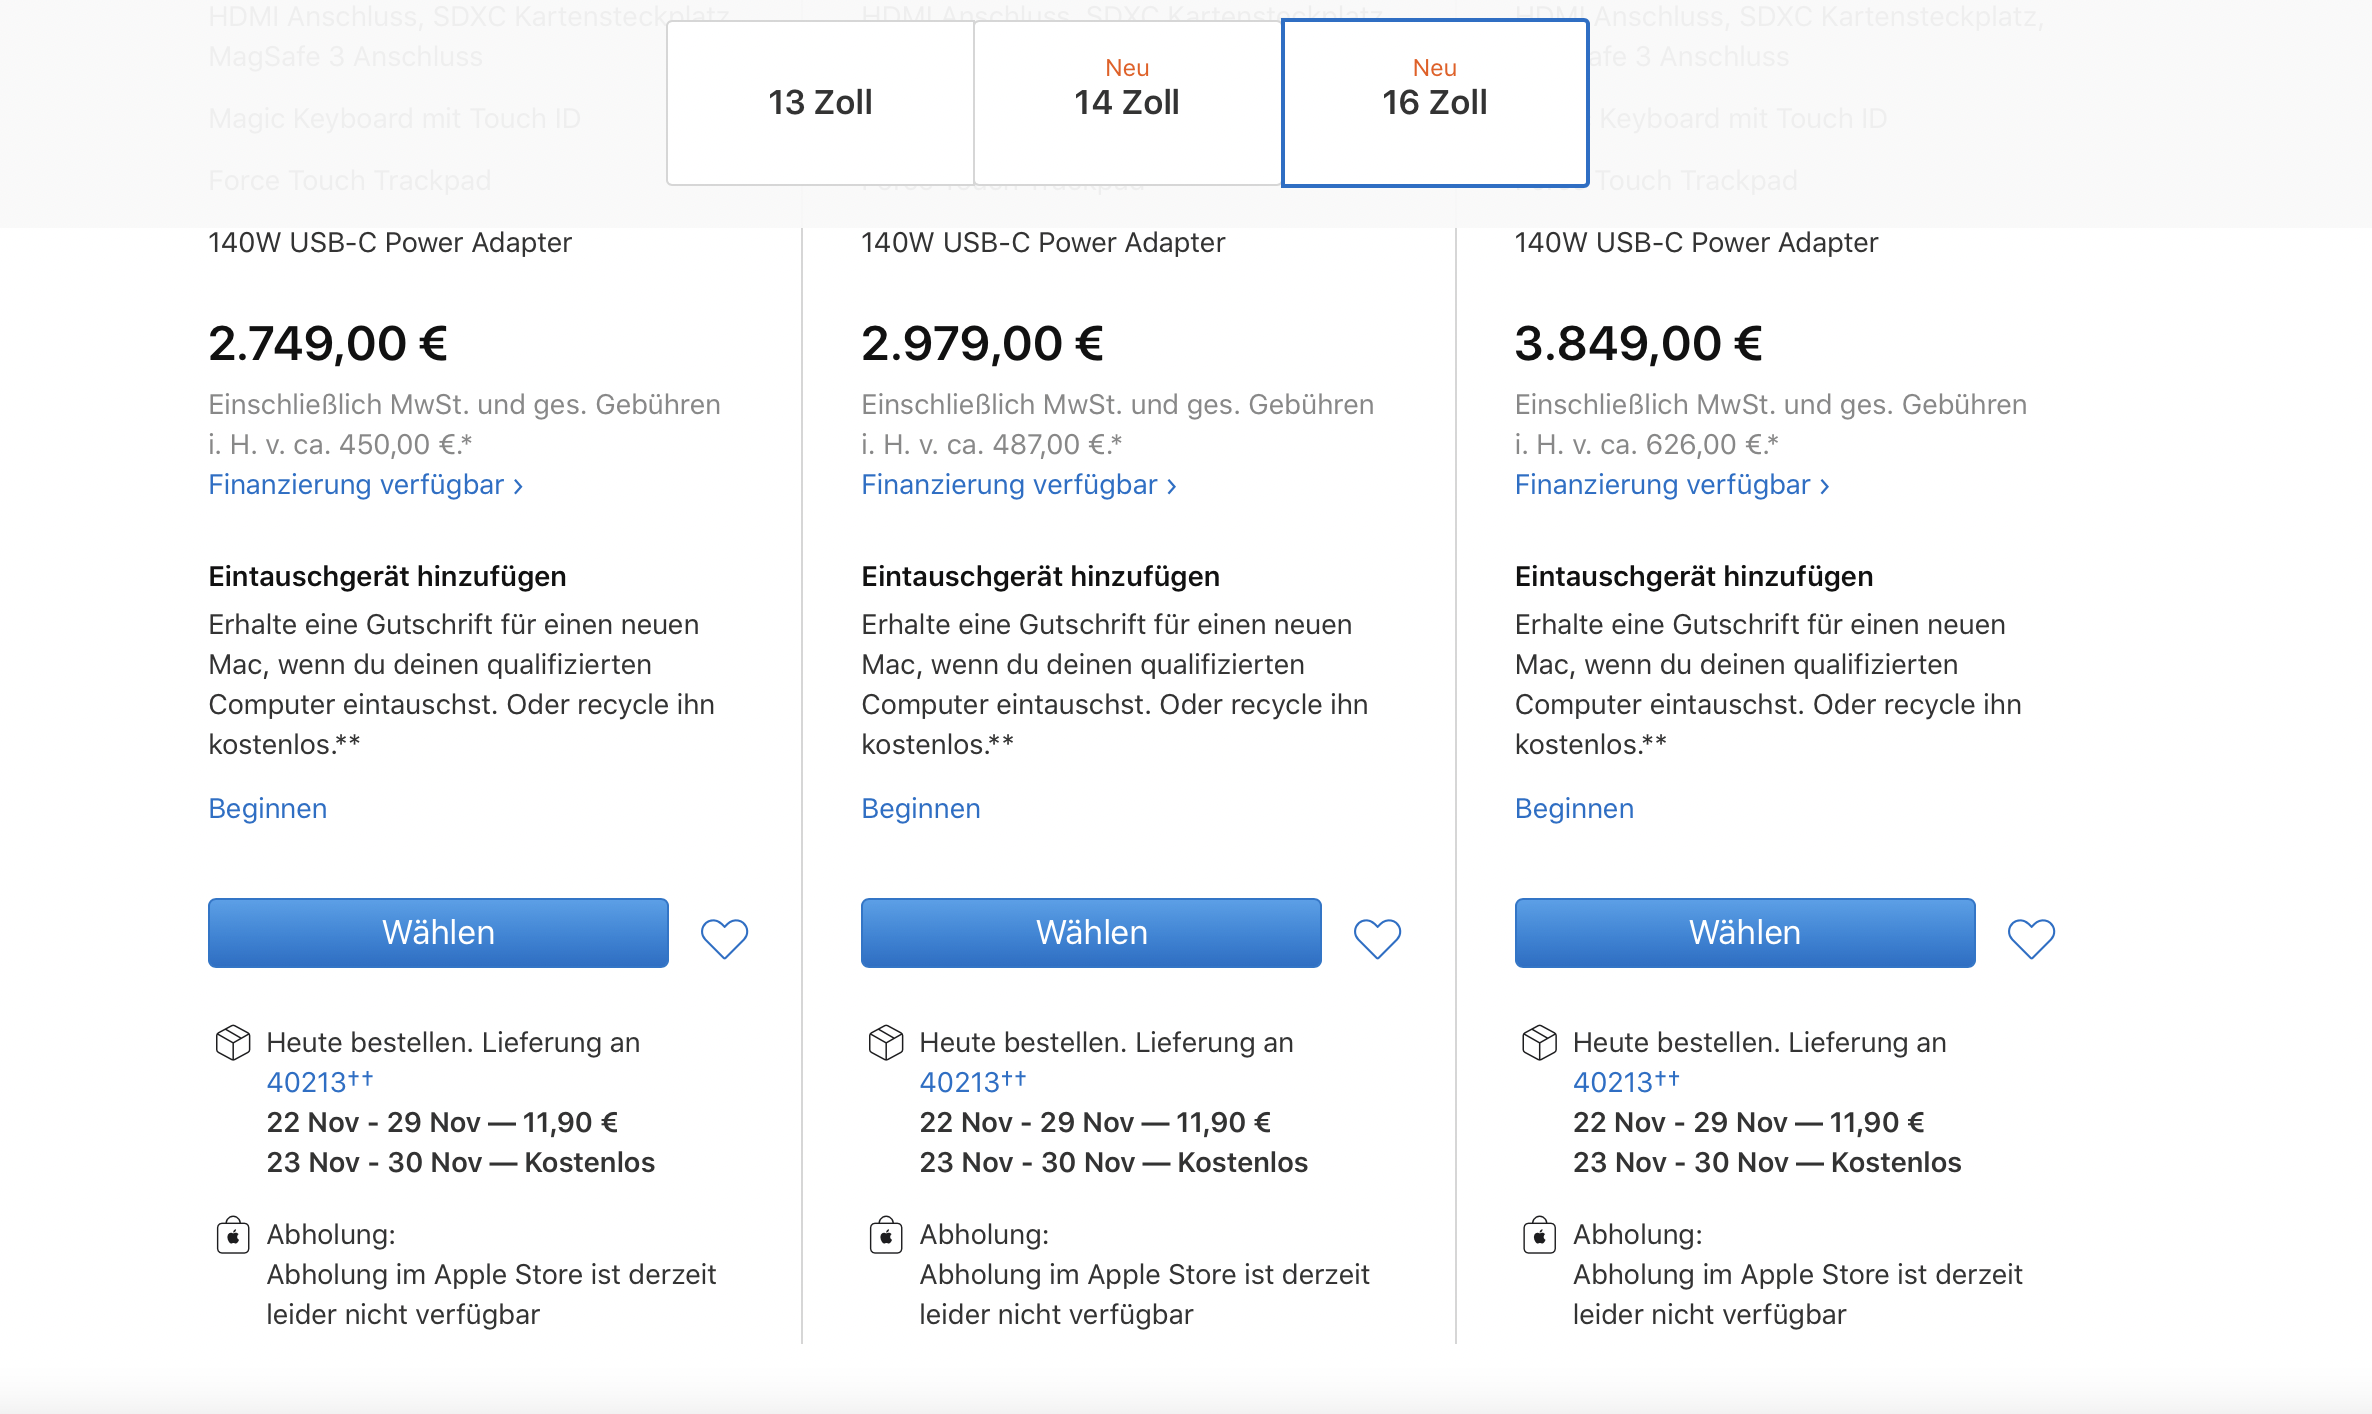
Task: Open Finanzierung verfügbar under 3.849,00 €
Action: [1672, 485]
